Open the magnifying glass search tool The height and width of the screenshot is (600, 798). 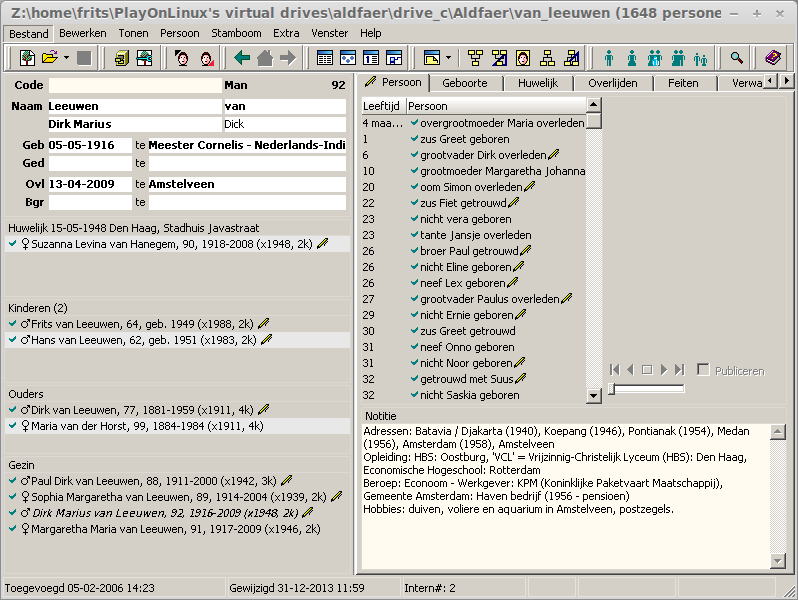click(736, 58)
